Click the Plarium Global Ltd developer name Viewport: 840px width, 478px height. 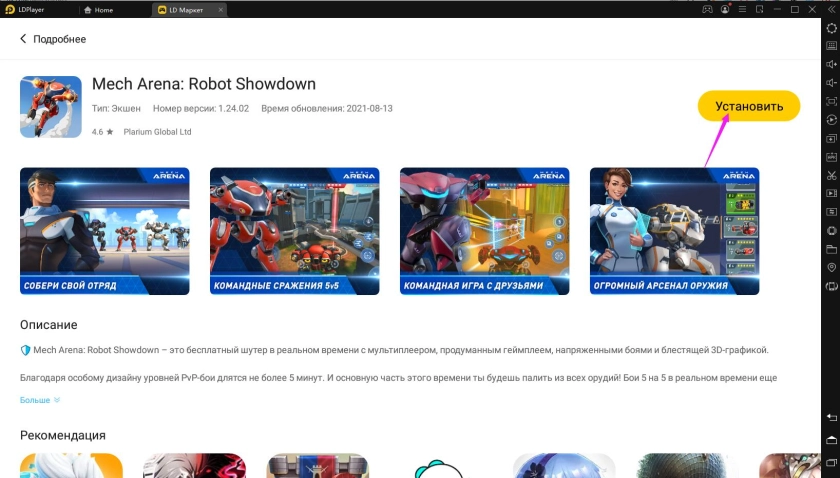pyautogui.click(x=158, y=132)
